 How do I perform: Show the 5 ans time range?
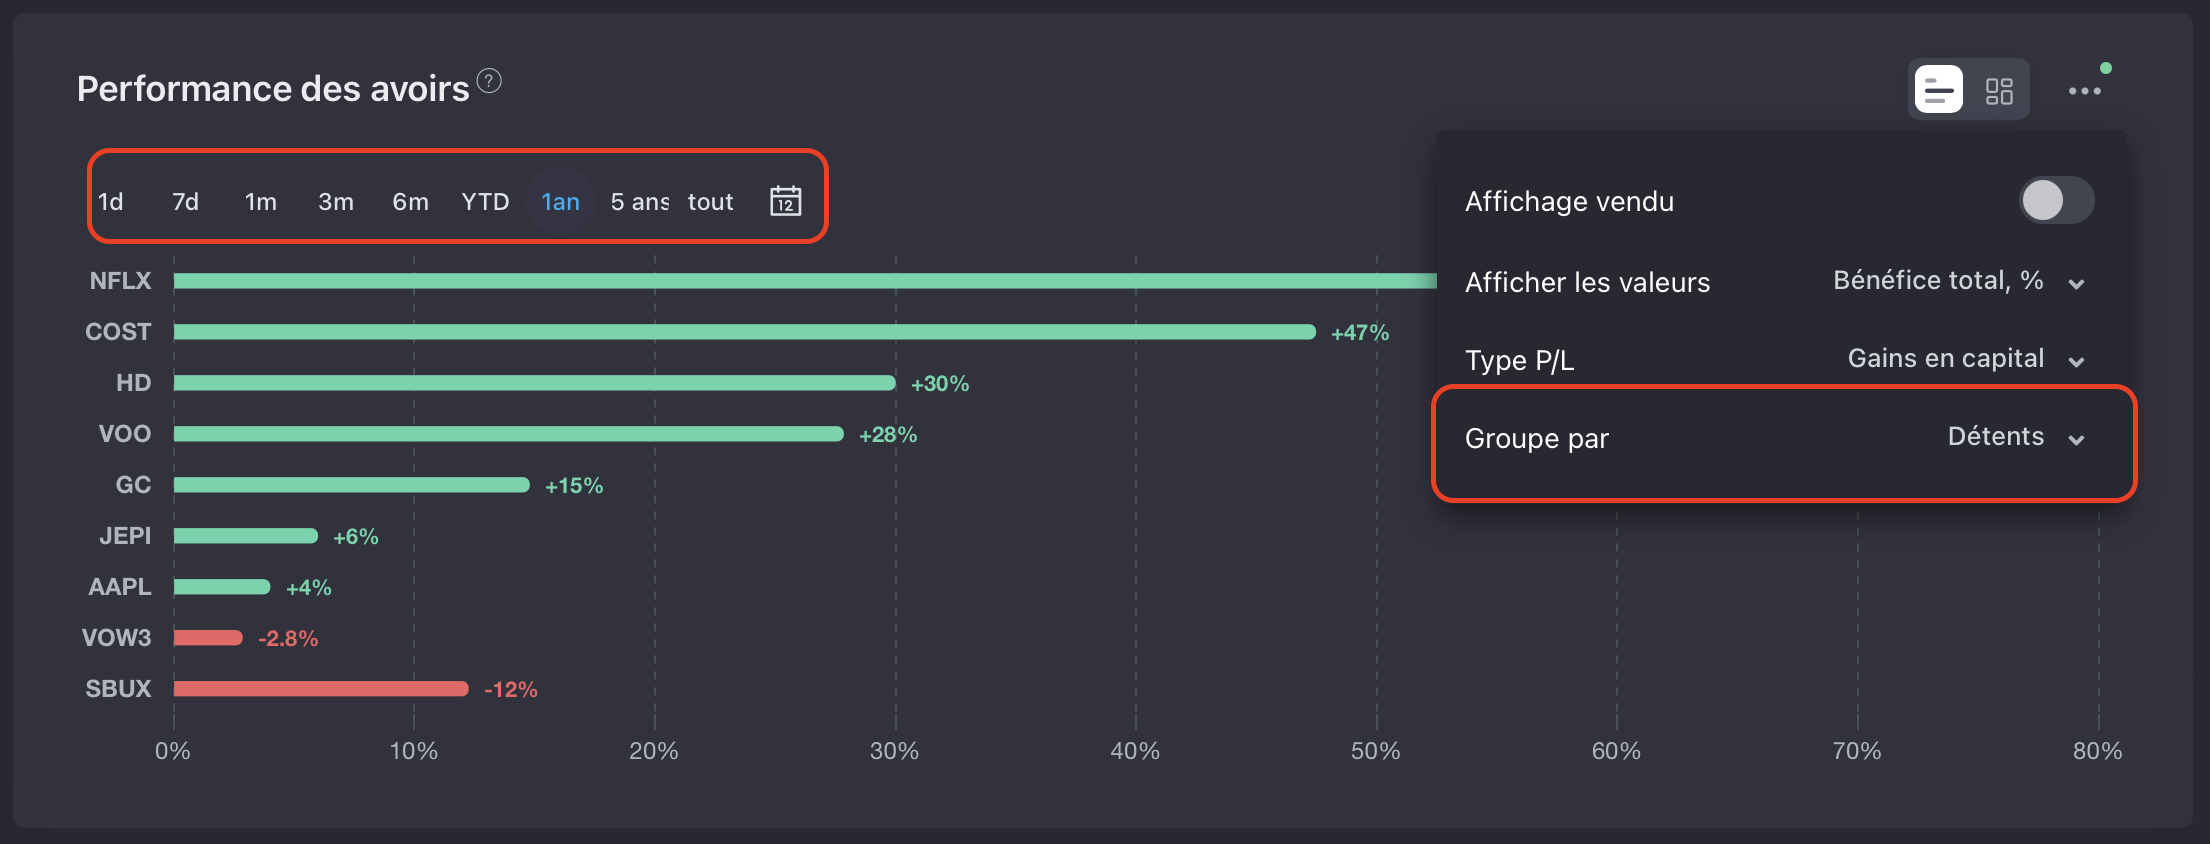(x=639, y=202)
